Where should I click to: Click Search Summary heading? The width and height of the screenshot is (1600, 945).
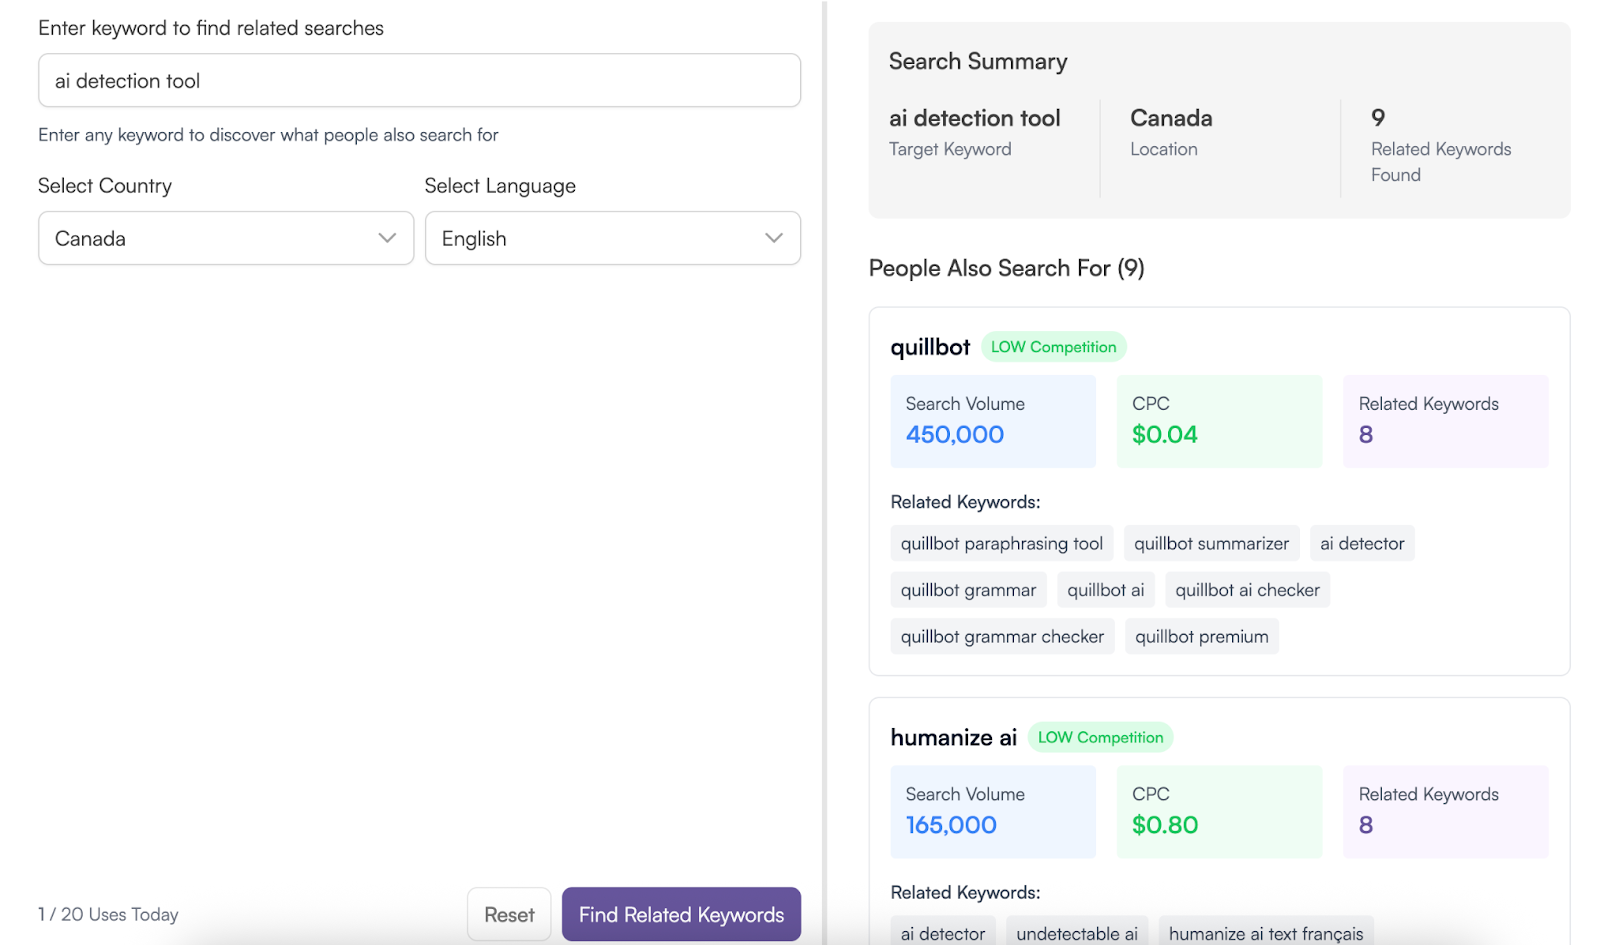tap(978, 61)
